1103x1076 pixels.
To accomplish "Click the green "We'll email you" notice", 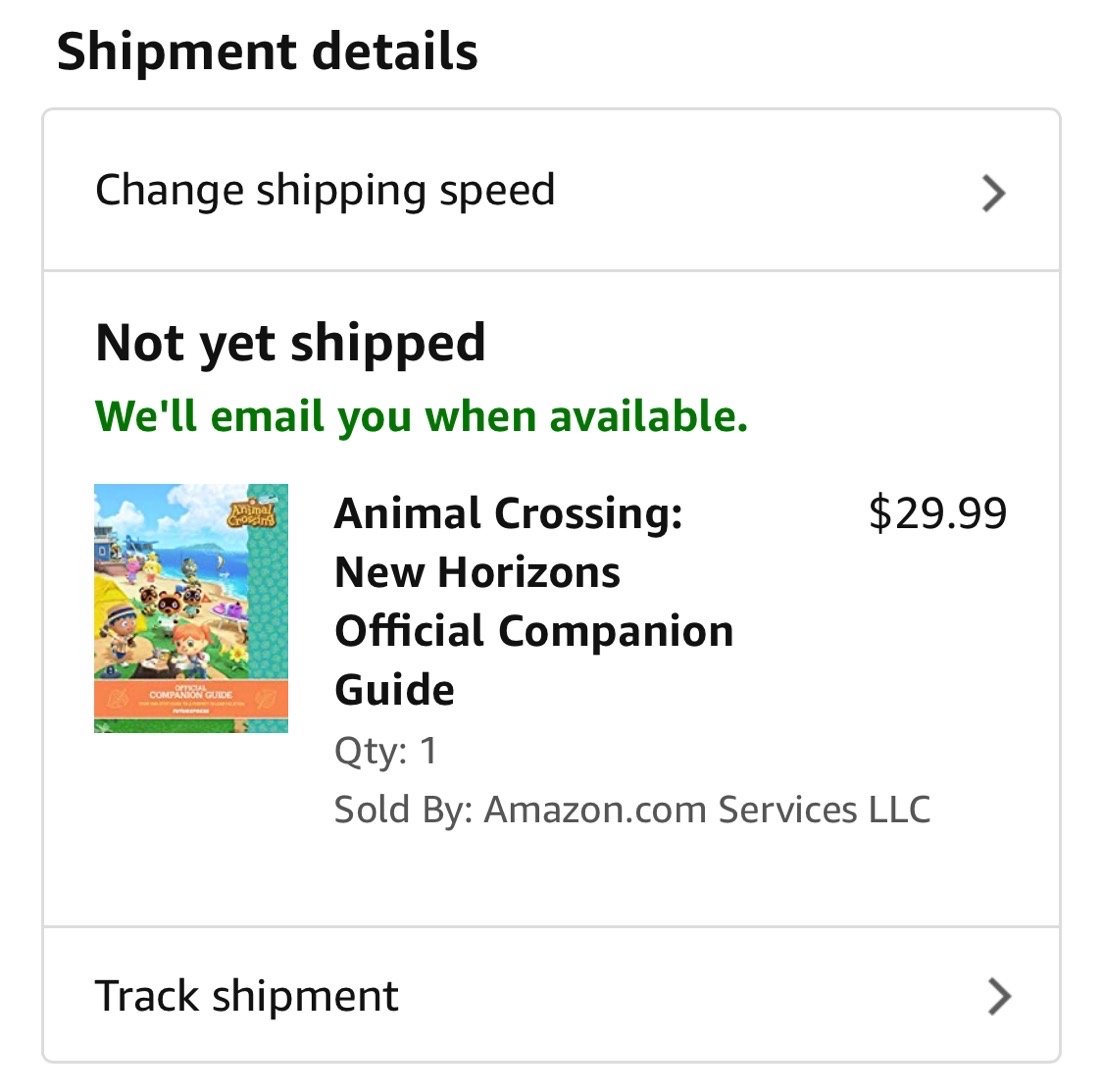I will click(x=421, y=415).
